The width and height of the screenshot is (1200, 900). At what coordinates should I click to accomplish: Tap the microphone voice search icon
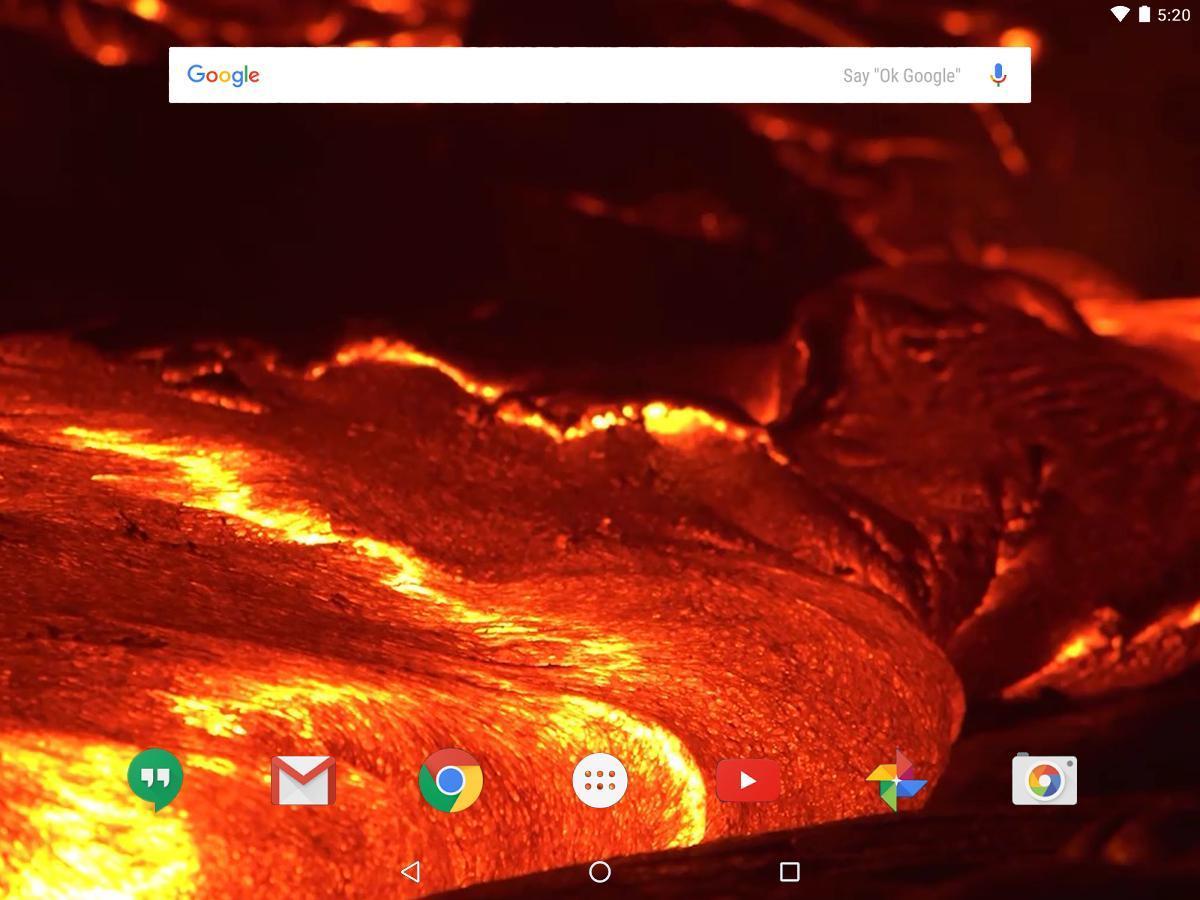(997, 75)
